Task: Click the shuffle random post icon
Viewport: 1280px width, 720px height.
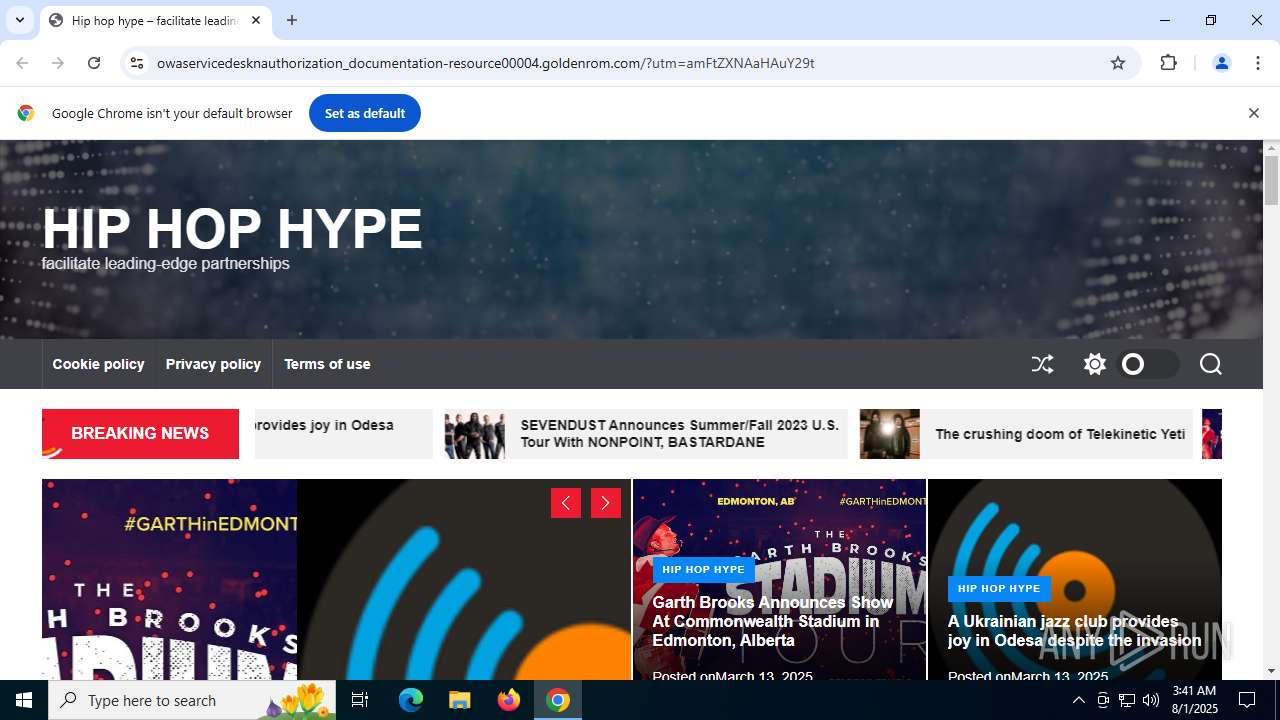Action: tap(1042, 364)
